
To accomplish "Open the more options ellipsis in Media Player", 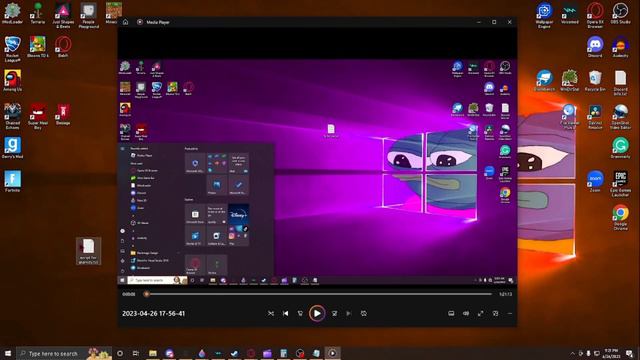I will coord(510,313).
